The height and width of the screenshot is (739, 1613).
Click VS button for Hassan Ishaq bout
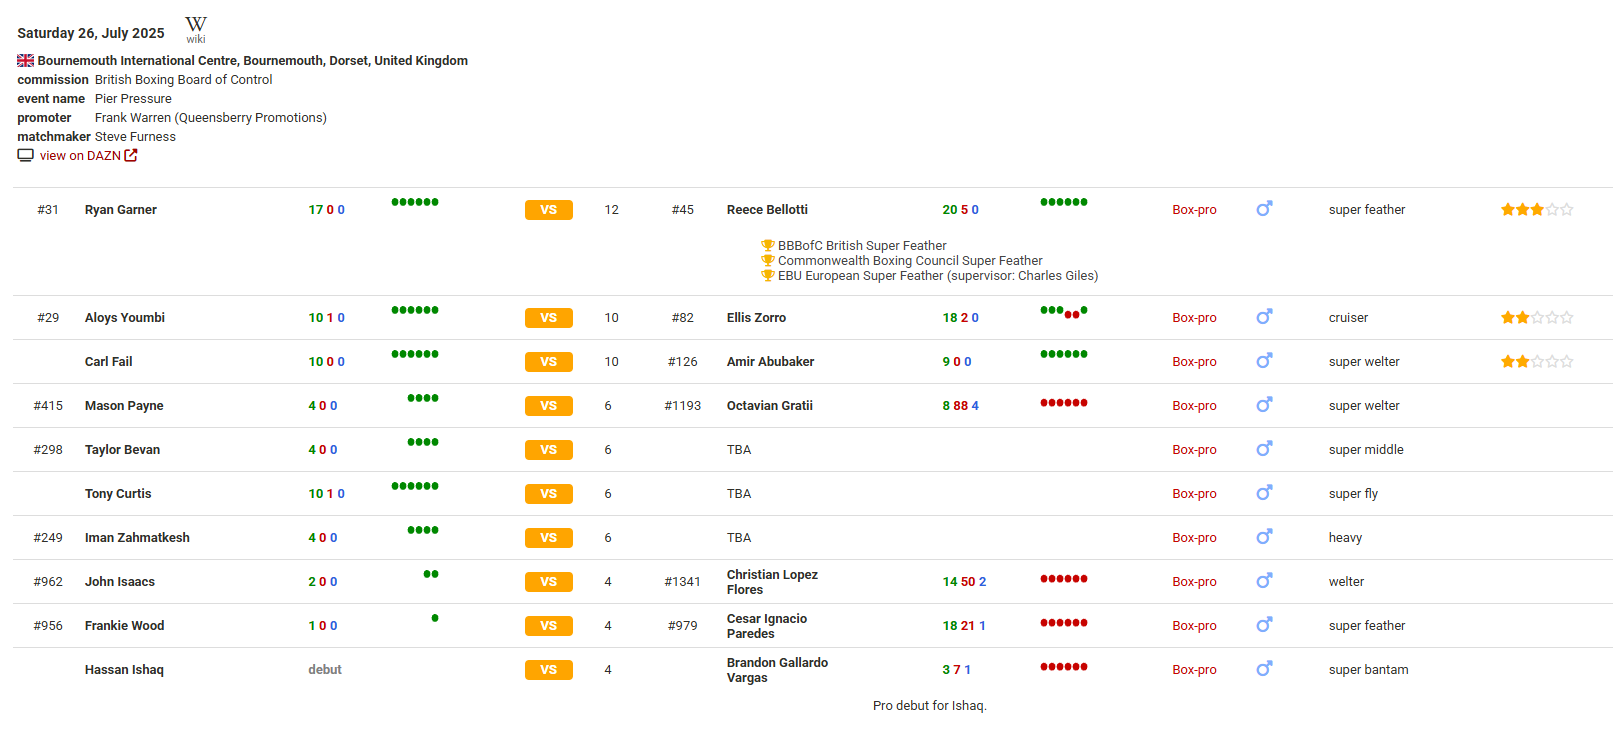click(x=549, y=670)
